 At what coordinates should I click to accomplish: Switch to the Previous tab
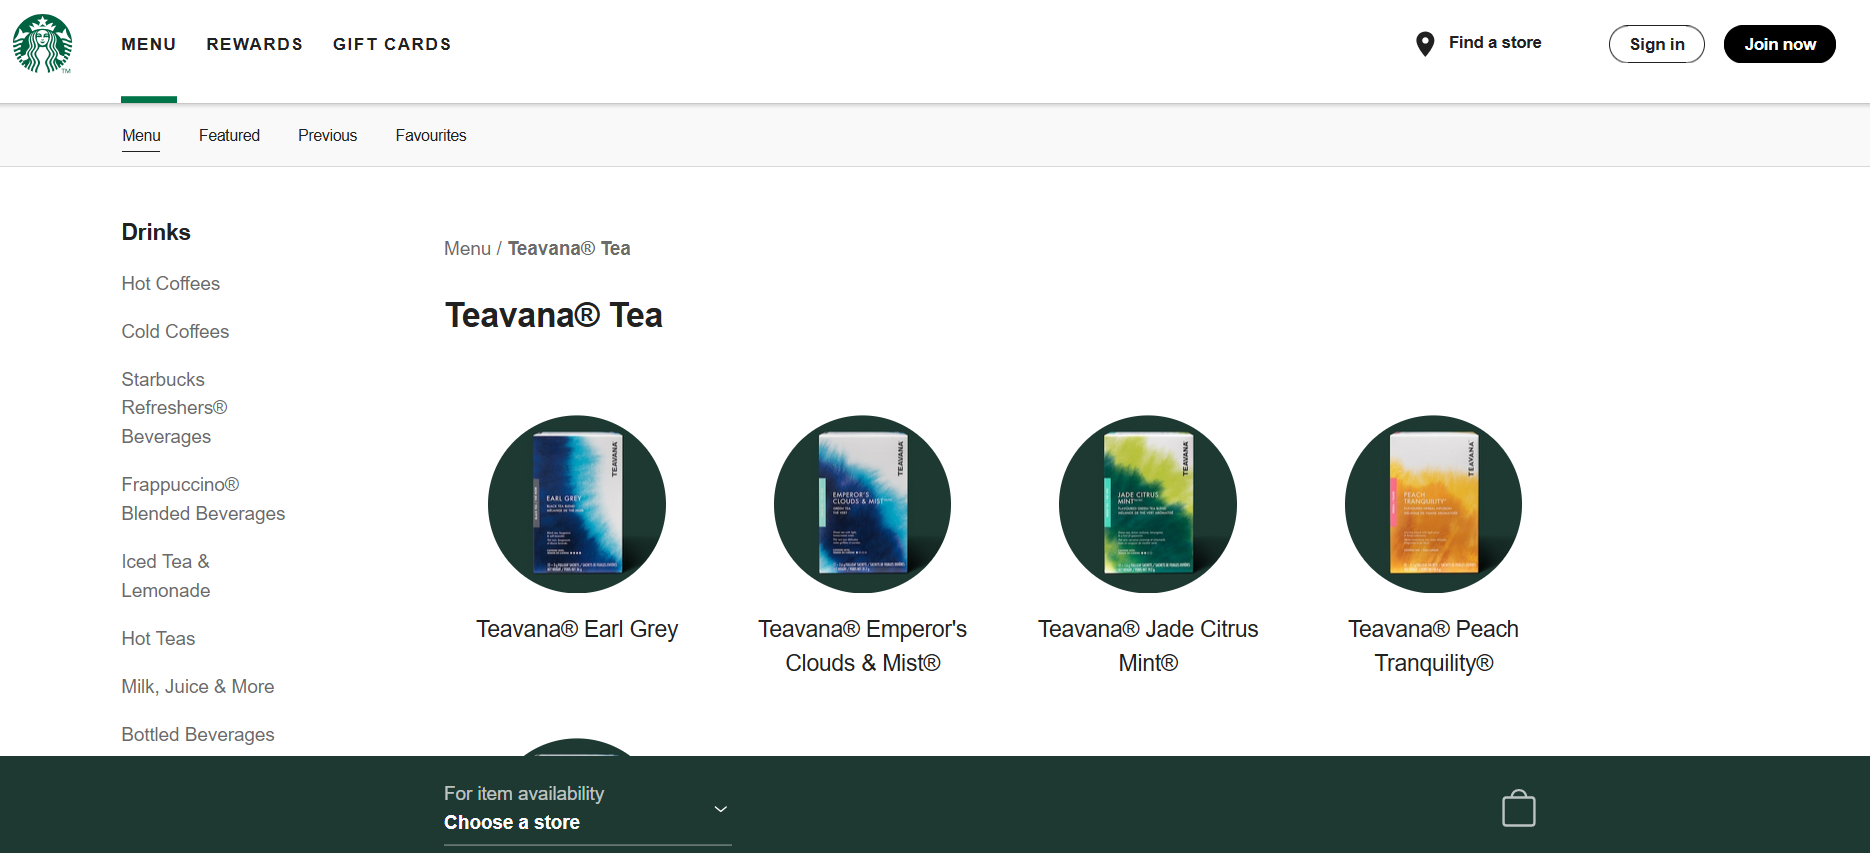(x=327, y=135)
